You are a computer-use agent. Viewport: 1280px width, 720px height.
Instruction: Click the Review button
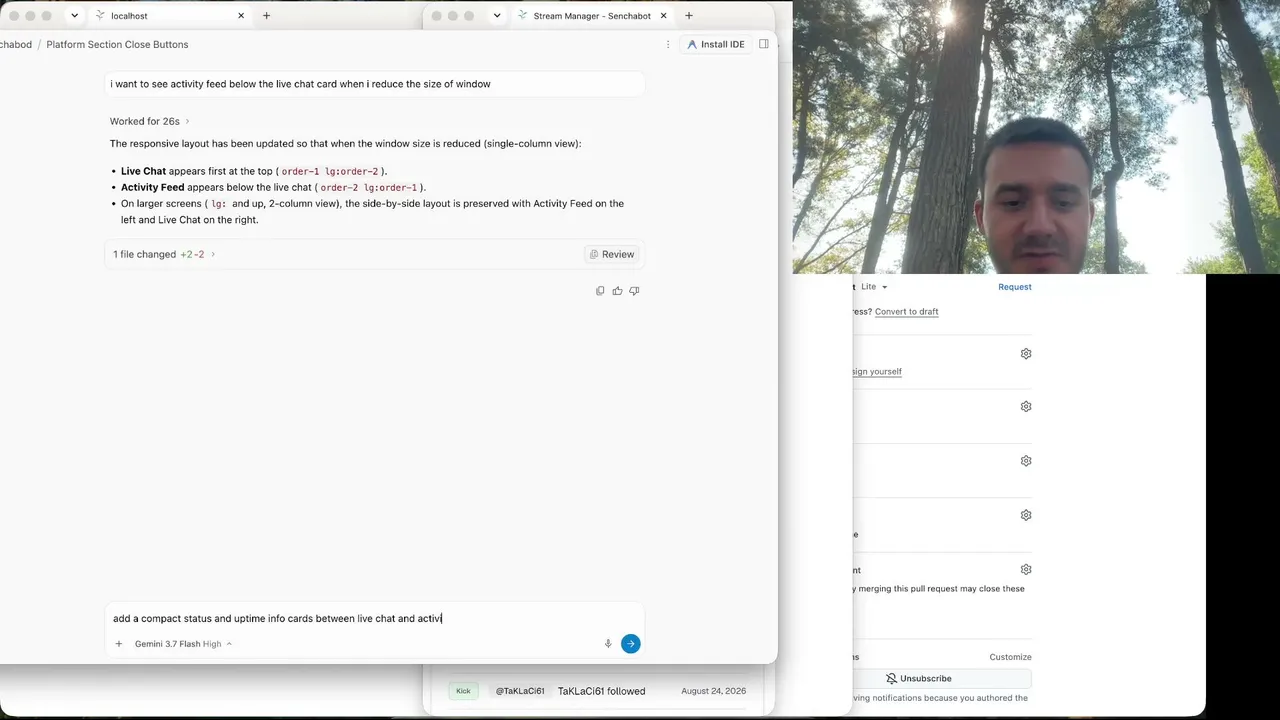pyautogui.click(x=612, y=254)
